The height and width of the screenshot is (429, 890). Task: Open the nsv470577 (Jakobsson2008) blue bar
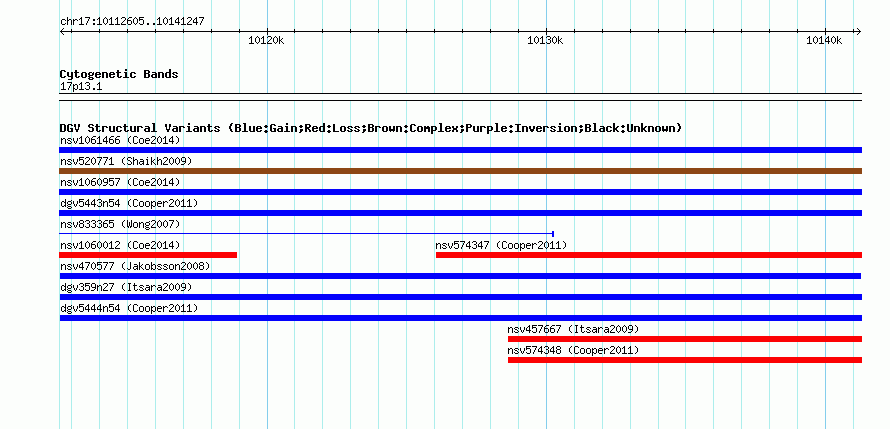[460, 276]
